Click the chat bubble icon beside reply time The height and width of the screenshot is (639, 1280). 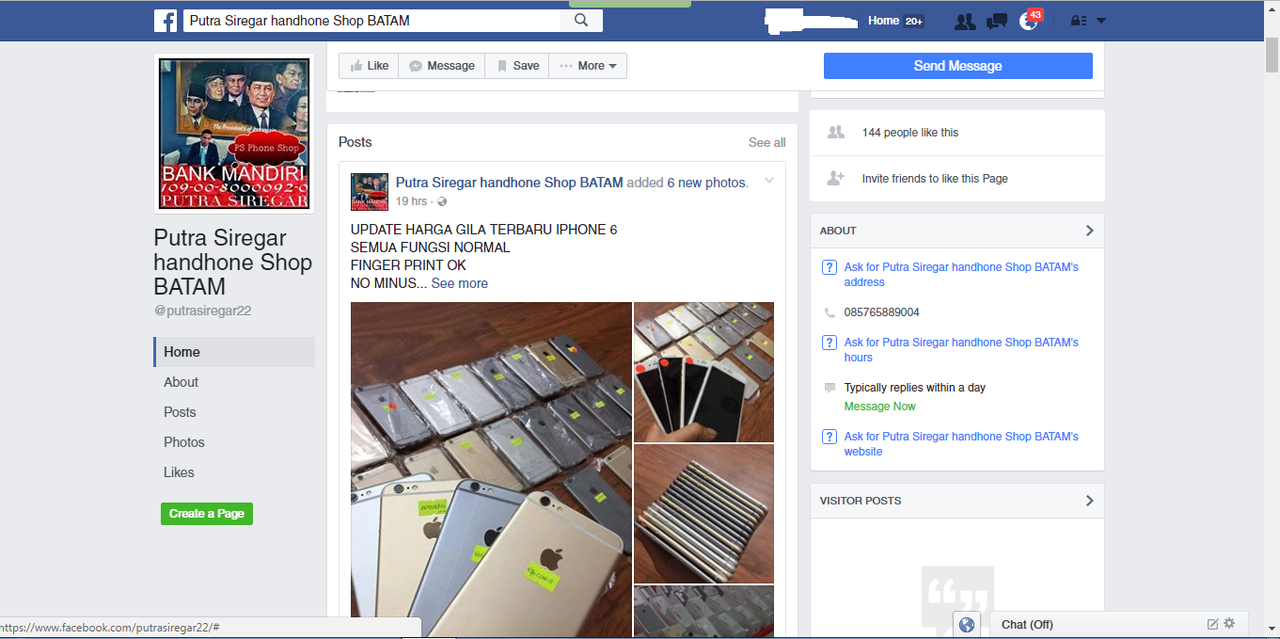pos(829,387)
